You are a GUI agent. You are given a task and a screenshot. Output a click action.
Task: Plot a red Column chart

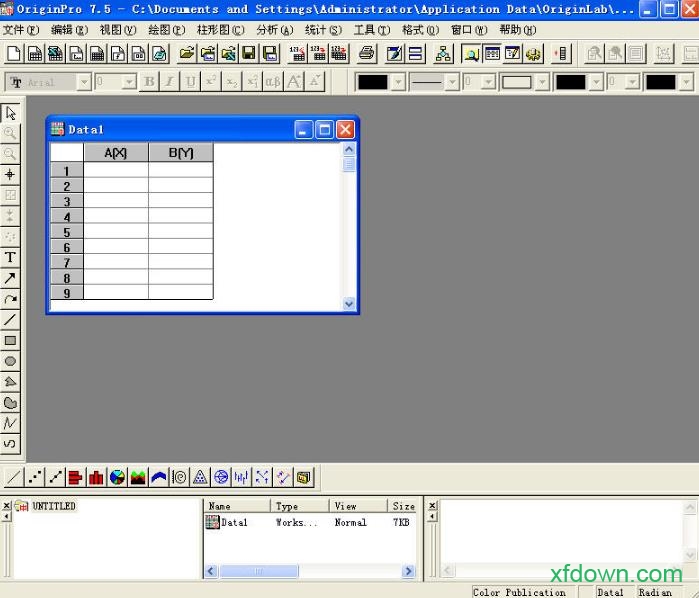coord(97,478)
